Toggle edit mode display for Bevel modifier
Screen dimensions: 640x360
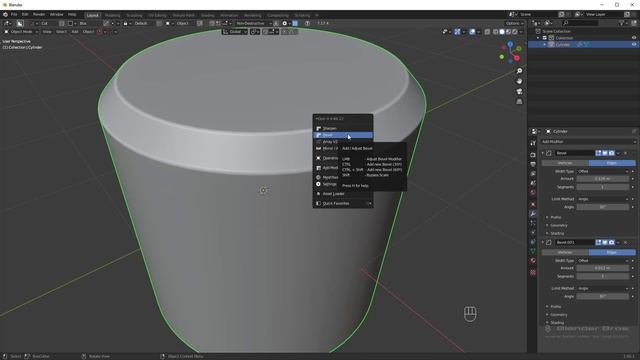(x=598, y=153)
